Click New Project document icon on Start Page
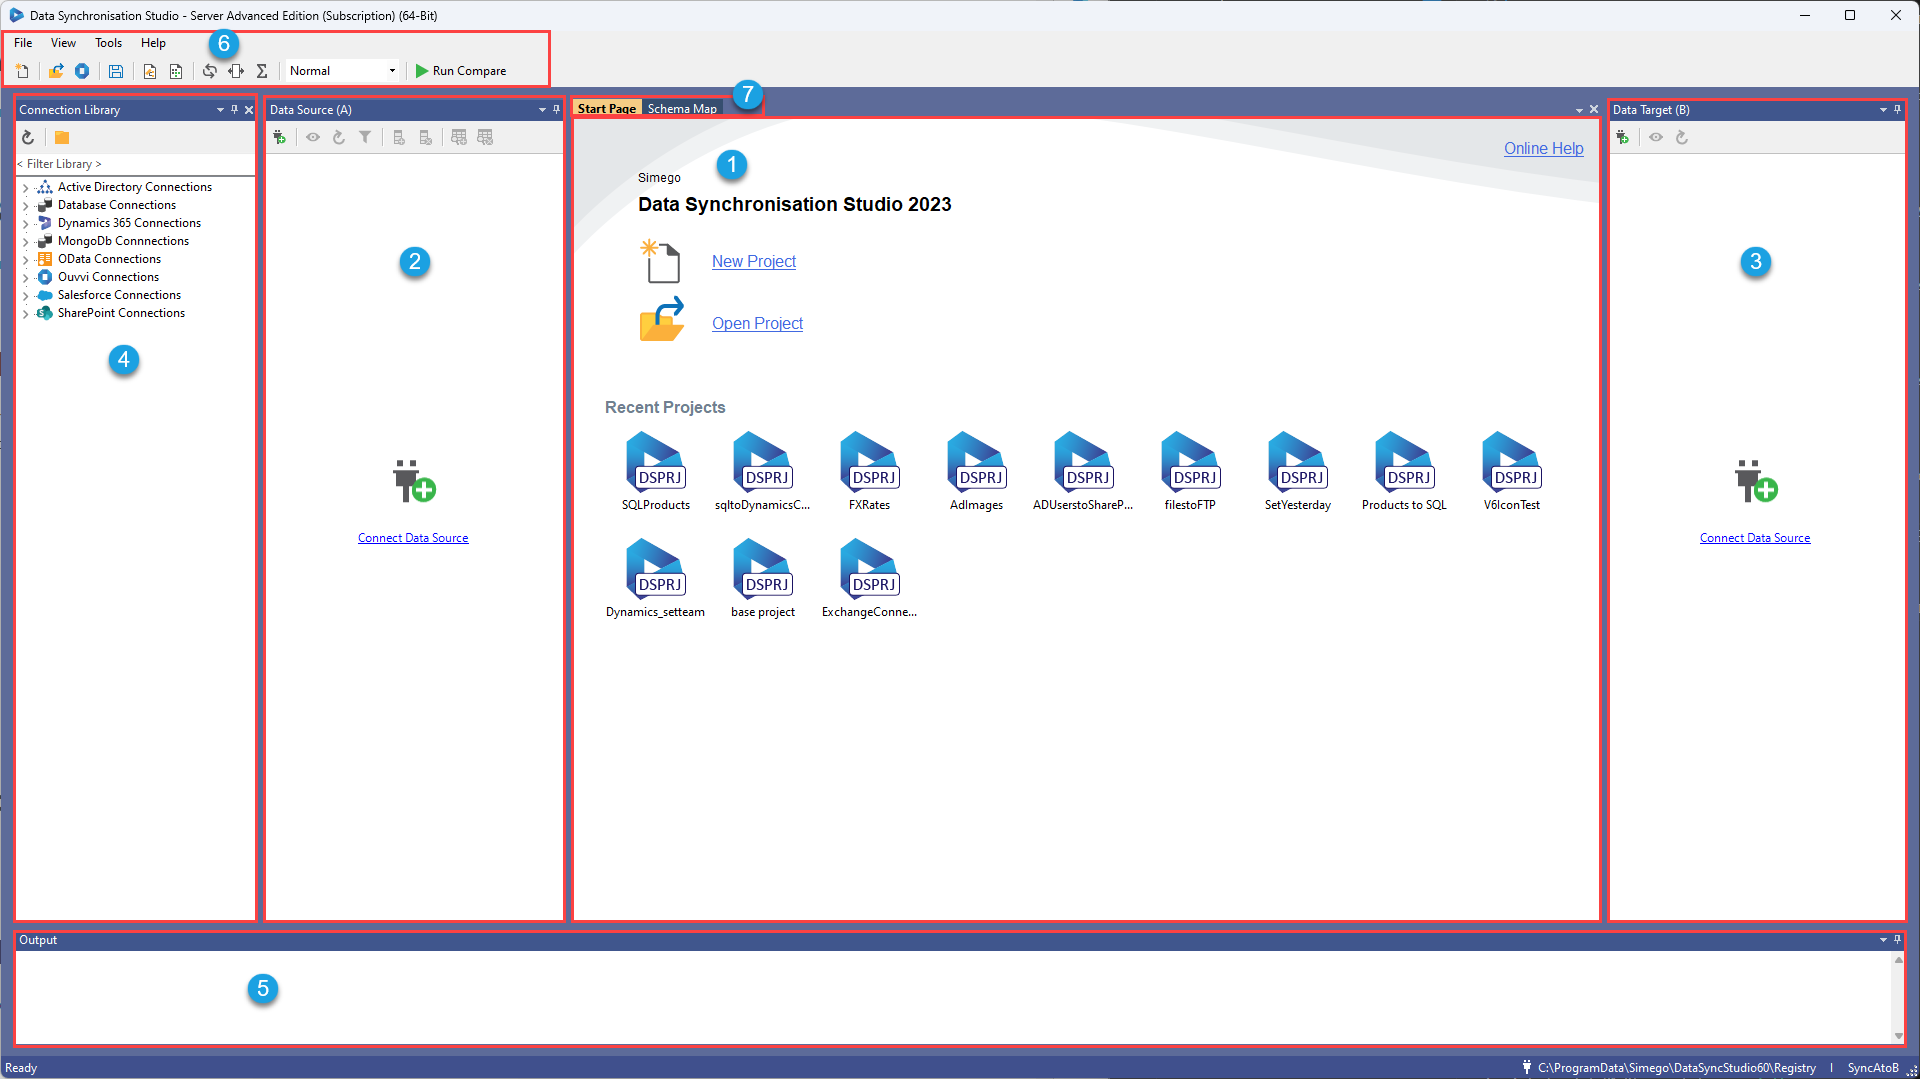 tap(661, 261)
